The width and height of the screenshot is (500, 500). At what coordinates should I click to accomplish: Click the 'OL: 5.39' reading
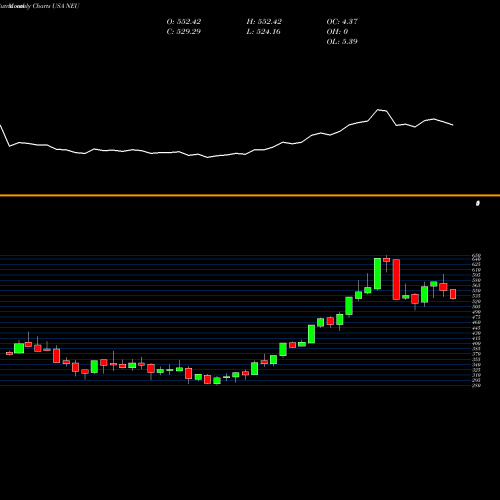click(342, 41)
